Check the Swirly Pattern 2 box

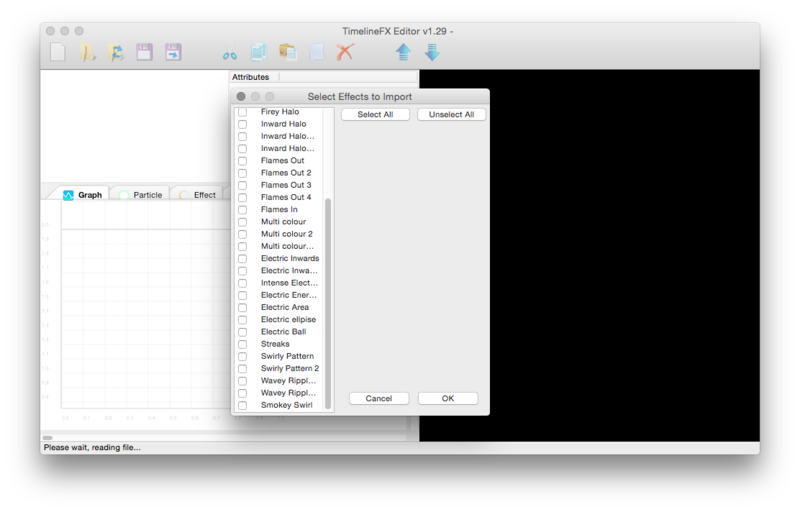coord(242,369)
